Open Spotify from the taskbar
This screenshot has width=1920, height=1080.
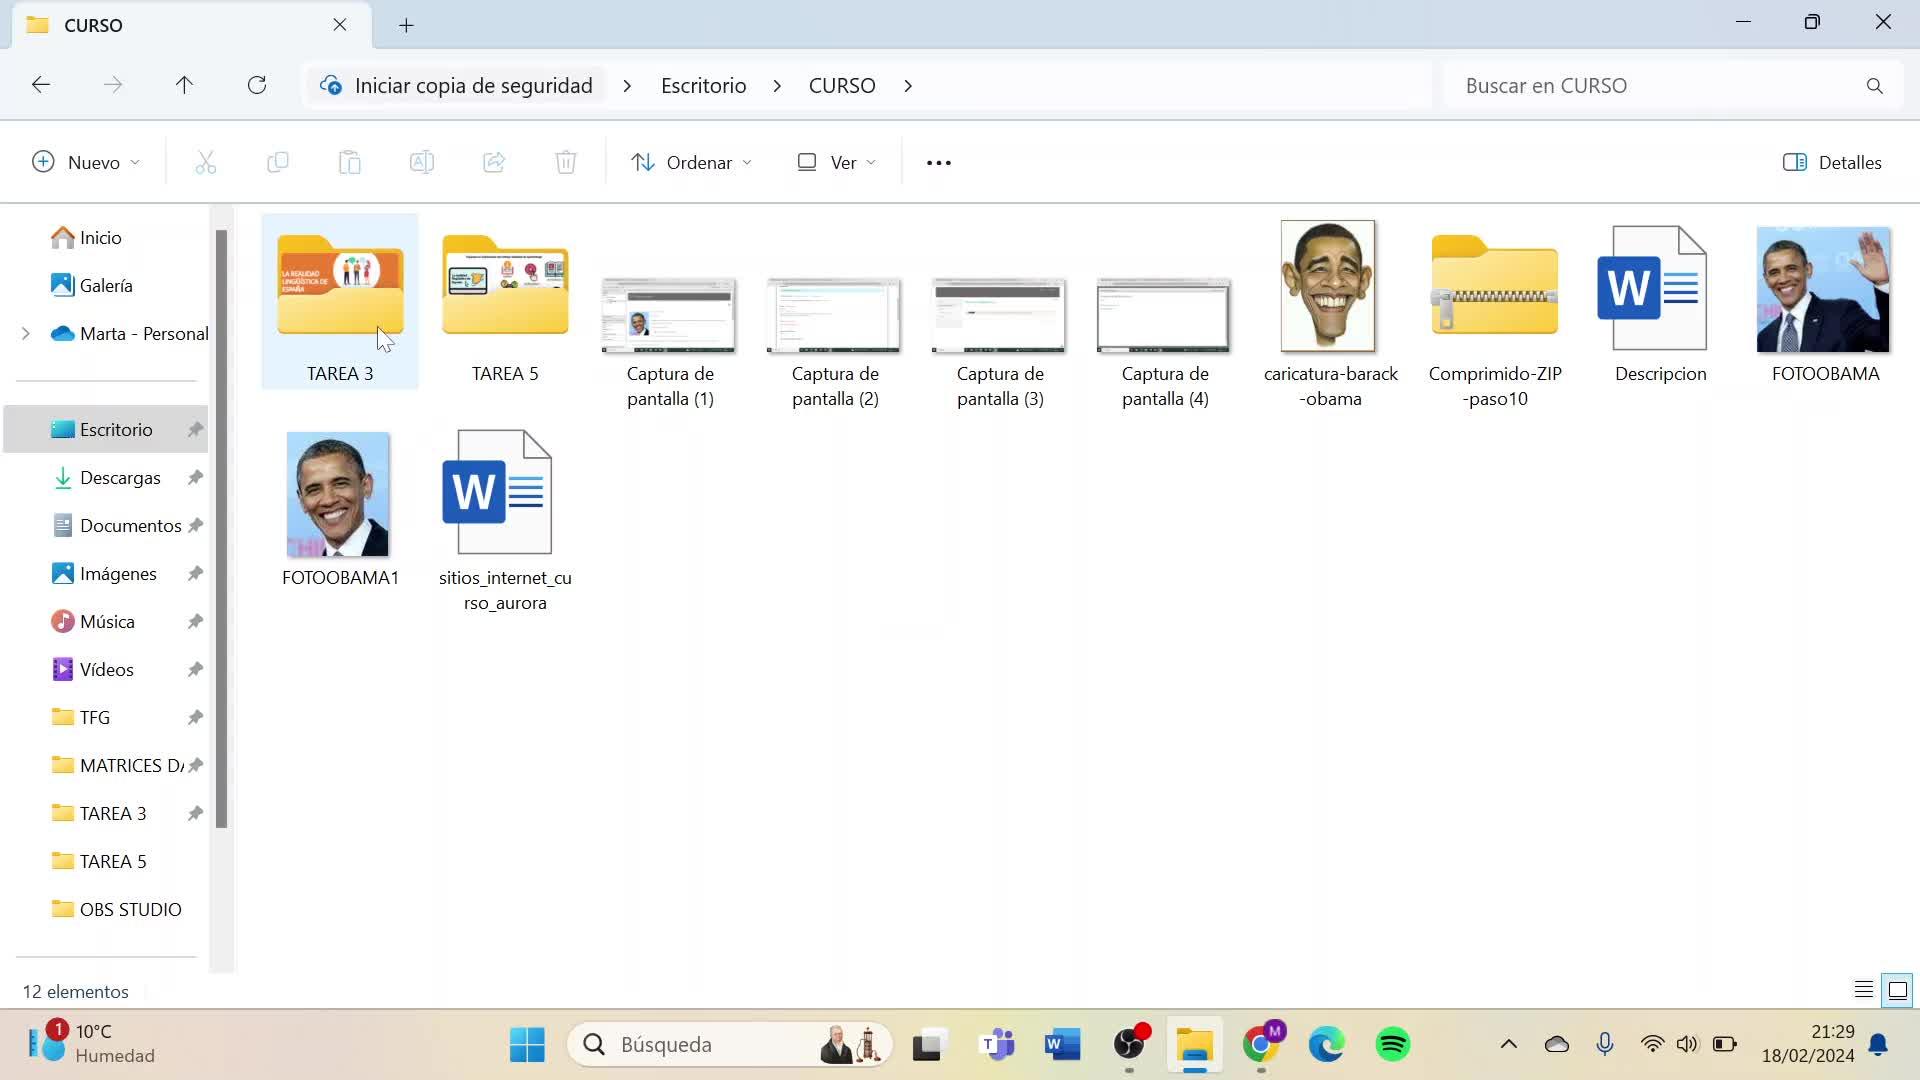click(1392, 1045)
